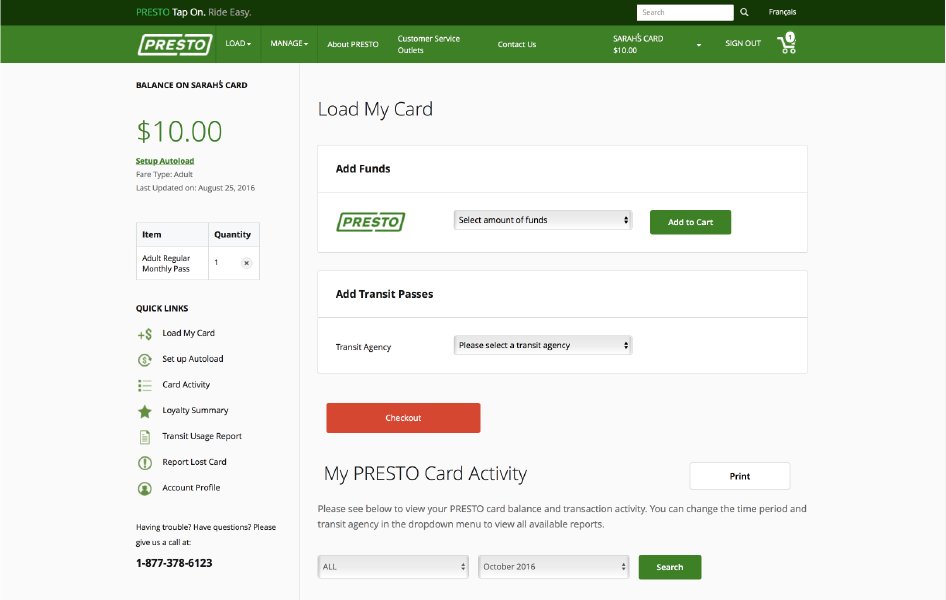Click the $10.00 balance amount
Image resolution: width=946 pixels, height=600 pixels.
179,131
